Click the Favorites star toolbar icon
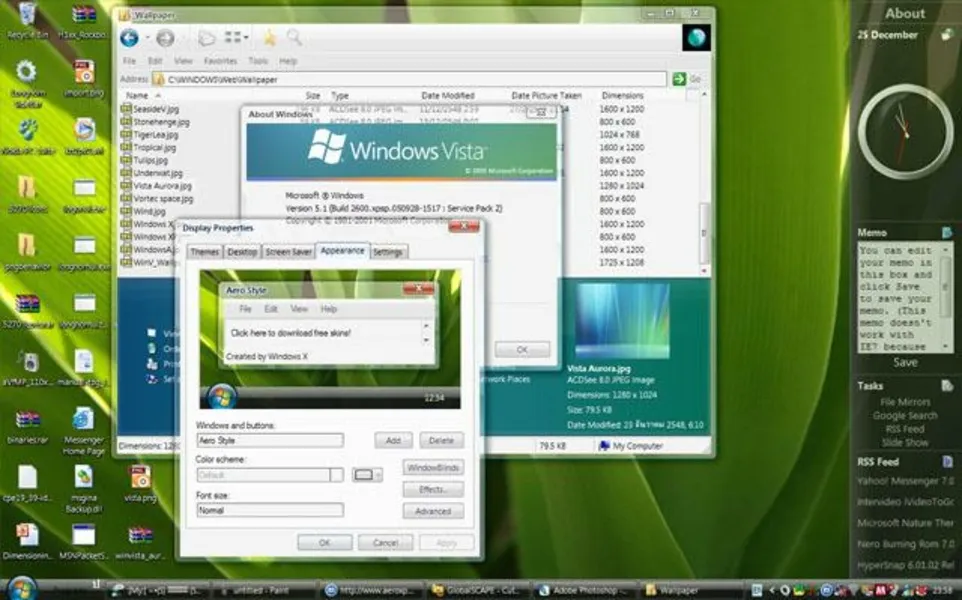The image size is (962, 600). click(269, 38)
